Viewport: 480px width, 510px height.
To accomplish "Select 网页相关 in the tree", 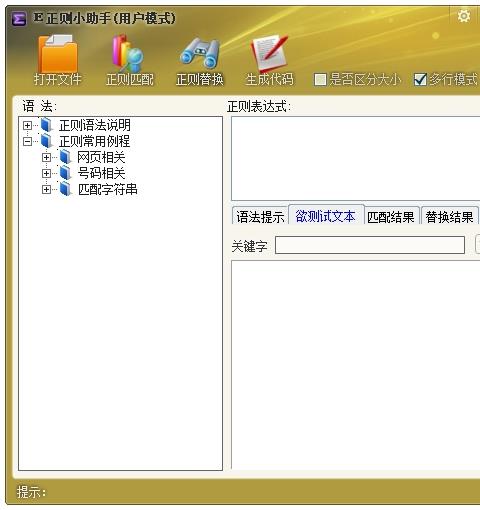I will [101, 157].
